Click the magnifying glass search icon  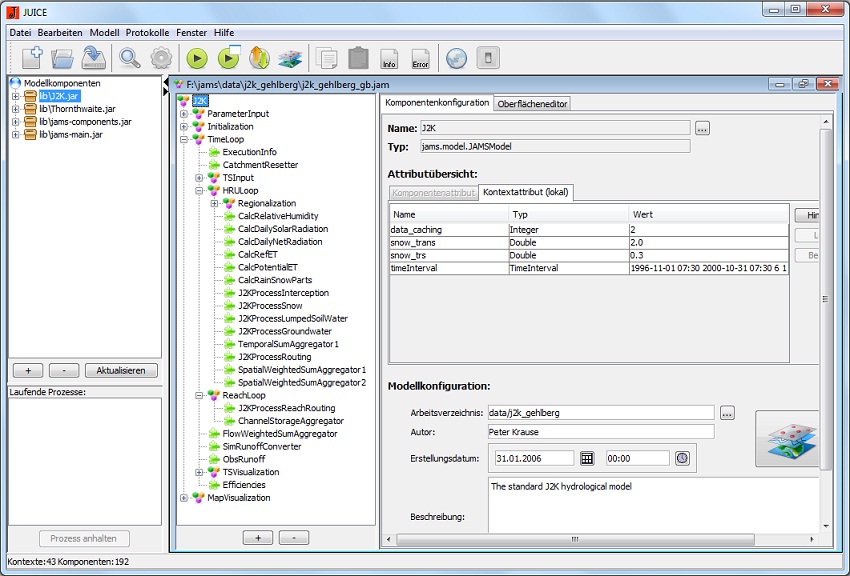click(130, 58)
